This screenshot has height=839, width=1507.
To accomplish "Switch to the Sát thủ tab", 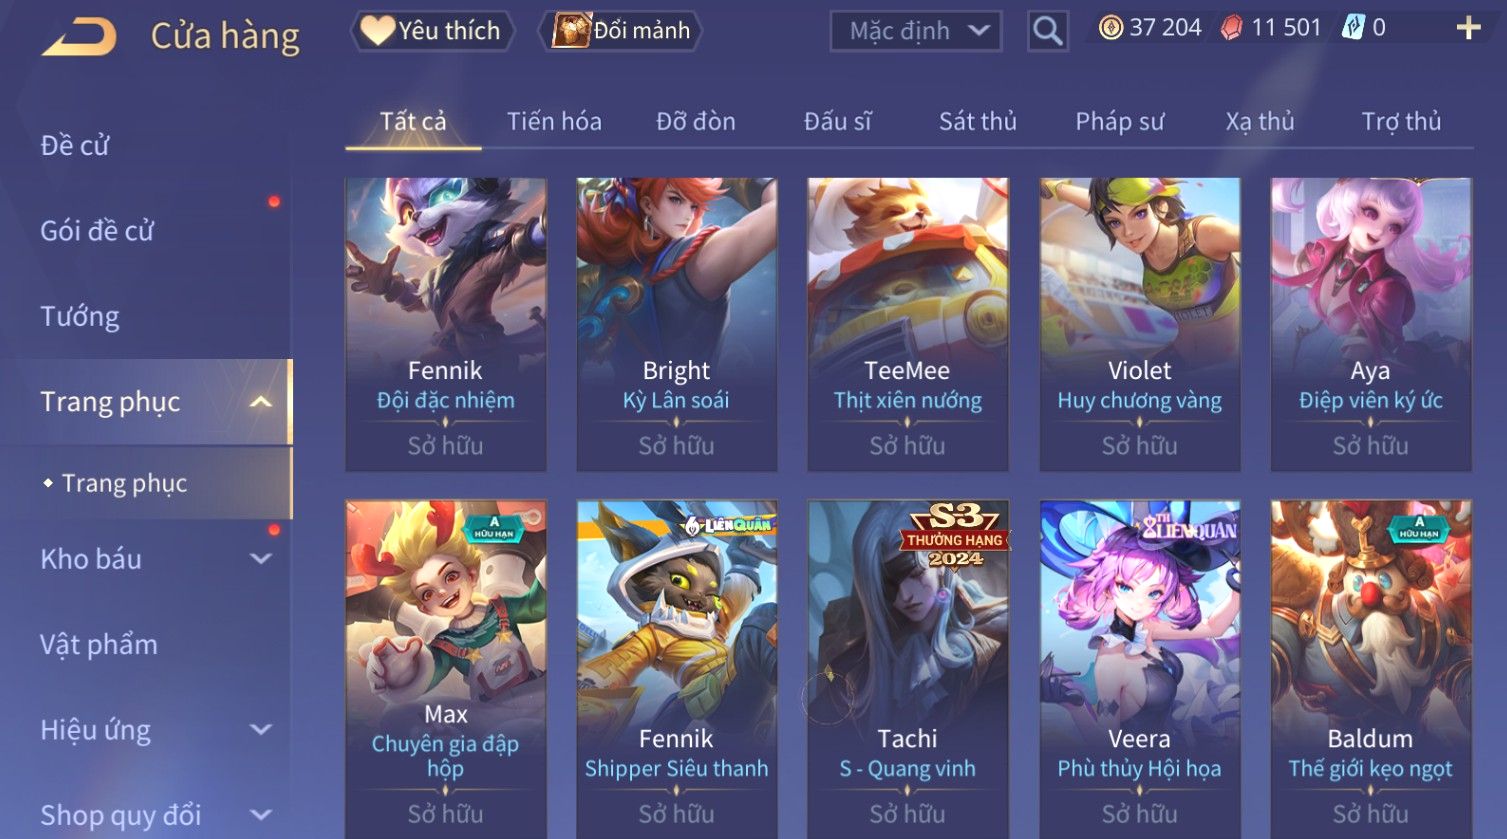I will (977, 122).
